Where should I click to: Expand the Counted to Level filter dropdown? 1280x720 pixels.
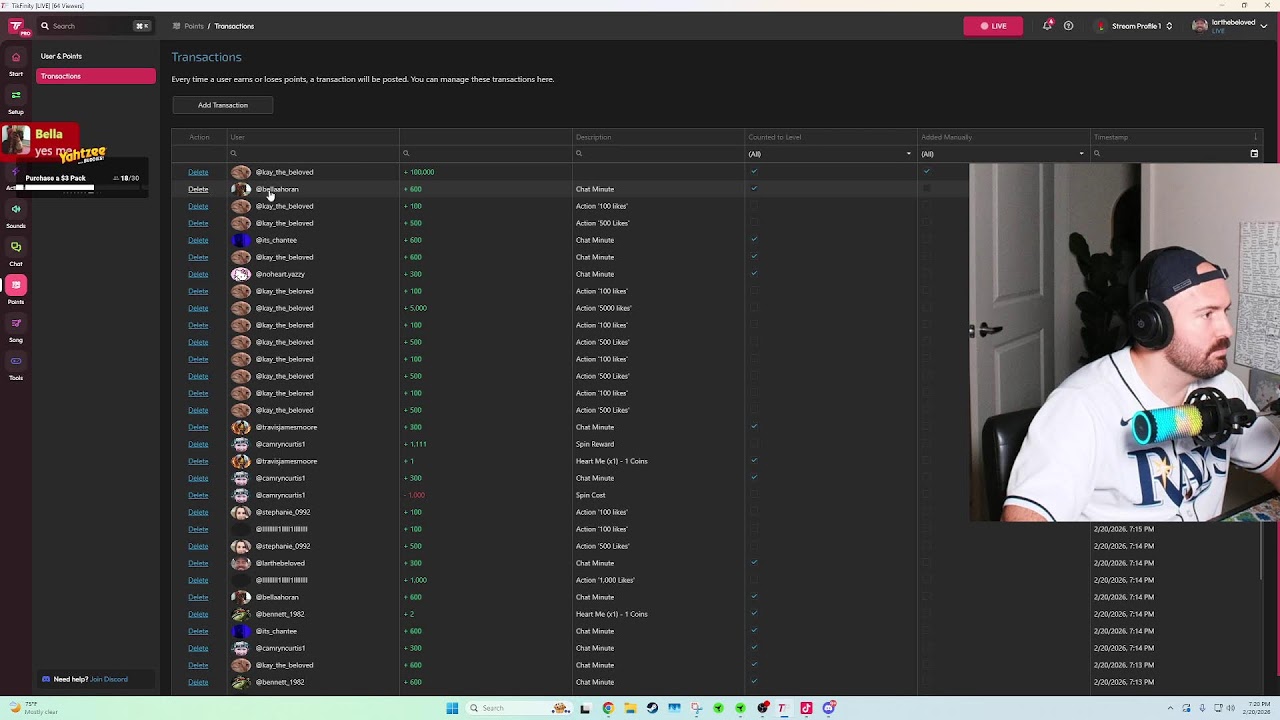point(909,154)
